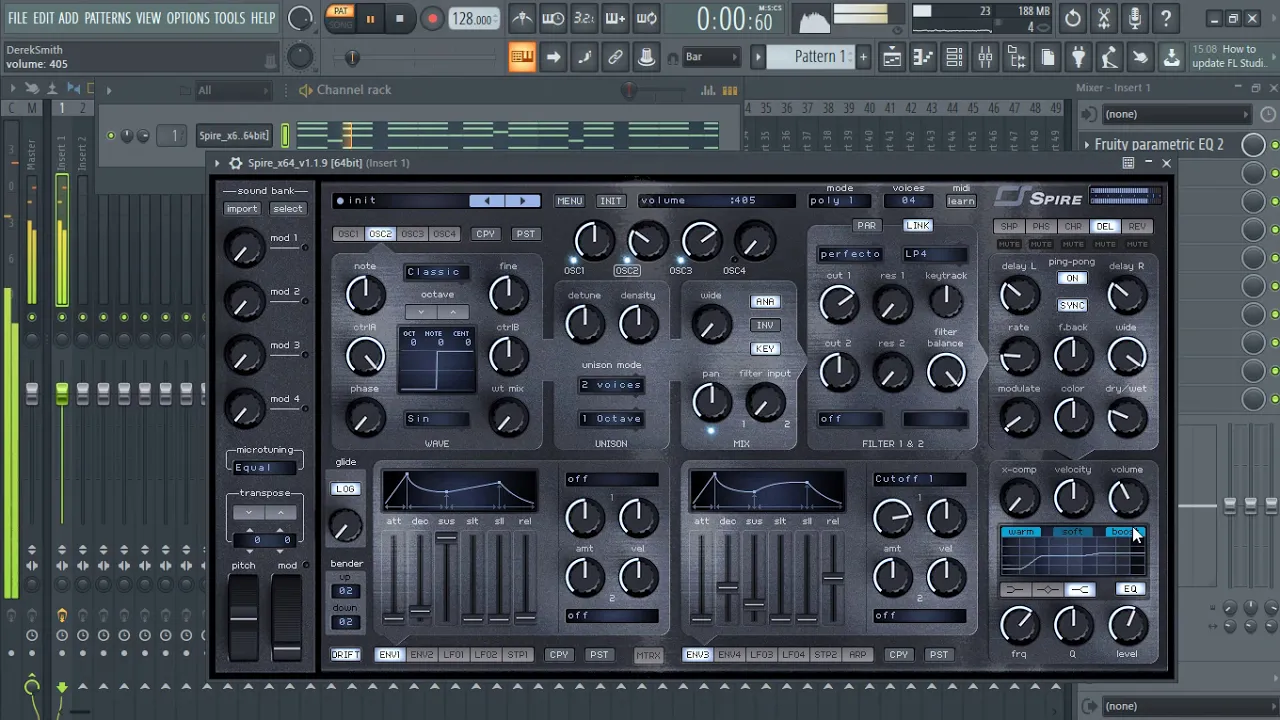Open help with the question mark icon
1280x720 pixels.
(1166, 19)
